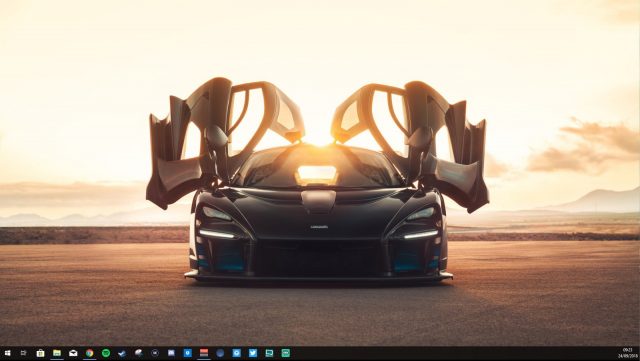Open the Mail app icon
640x361 pixels.
(x=73, y=353)
